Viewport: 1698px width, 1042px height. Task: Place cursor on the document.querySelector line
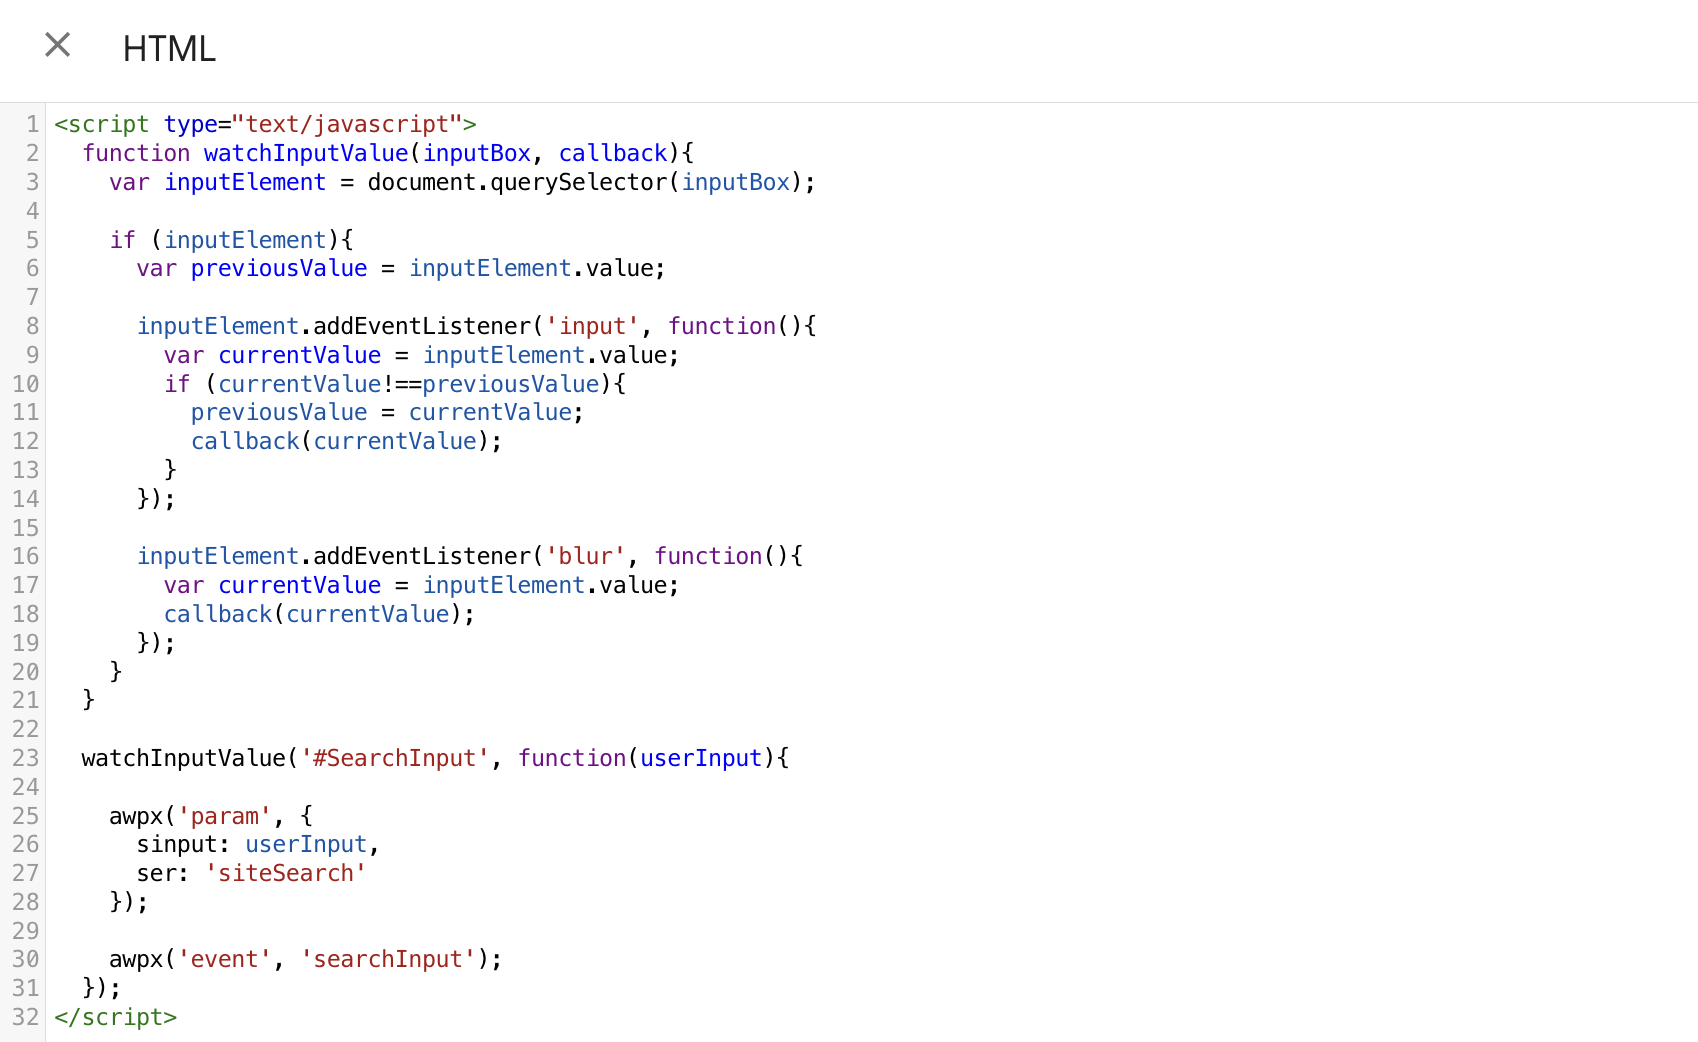coord(462,182)
